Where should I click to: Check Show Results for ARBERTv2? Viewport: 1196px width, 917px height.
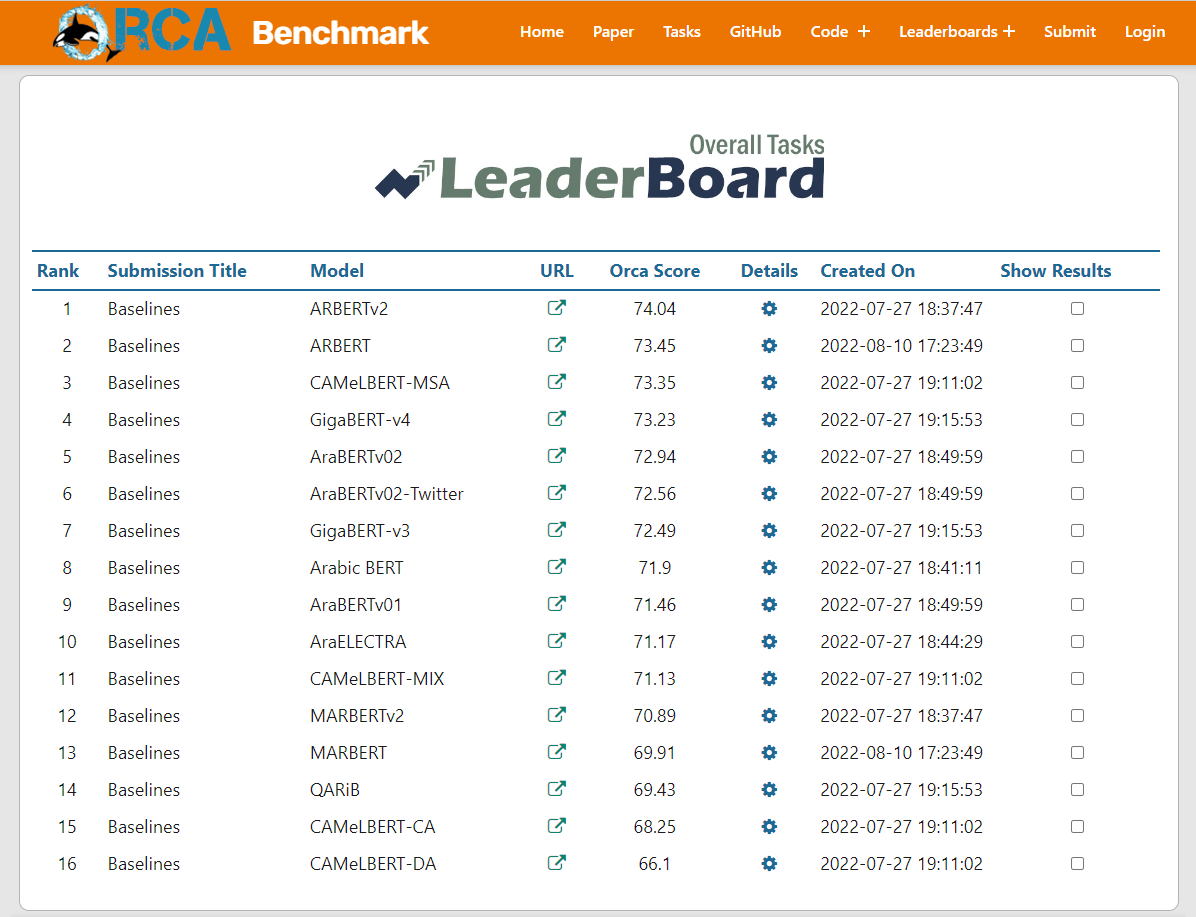(1077, 308)
